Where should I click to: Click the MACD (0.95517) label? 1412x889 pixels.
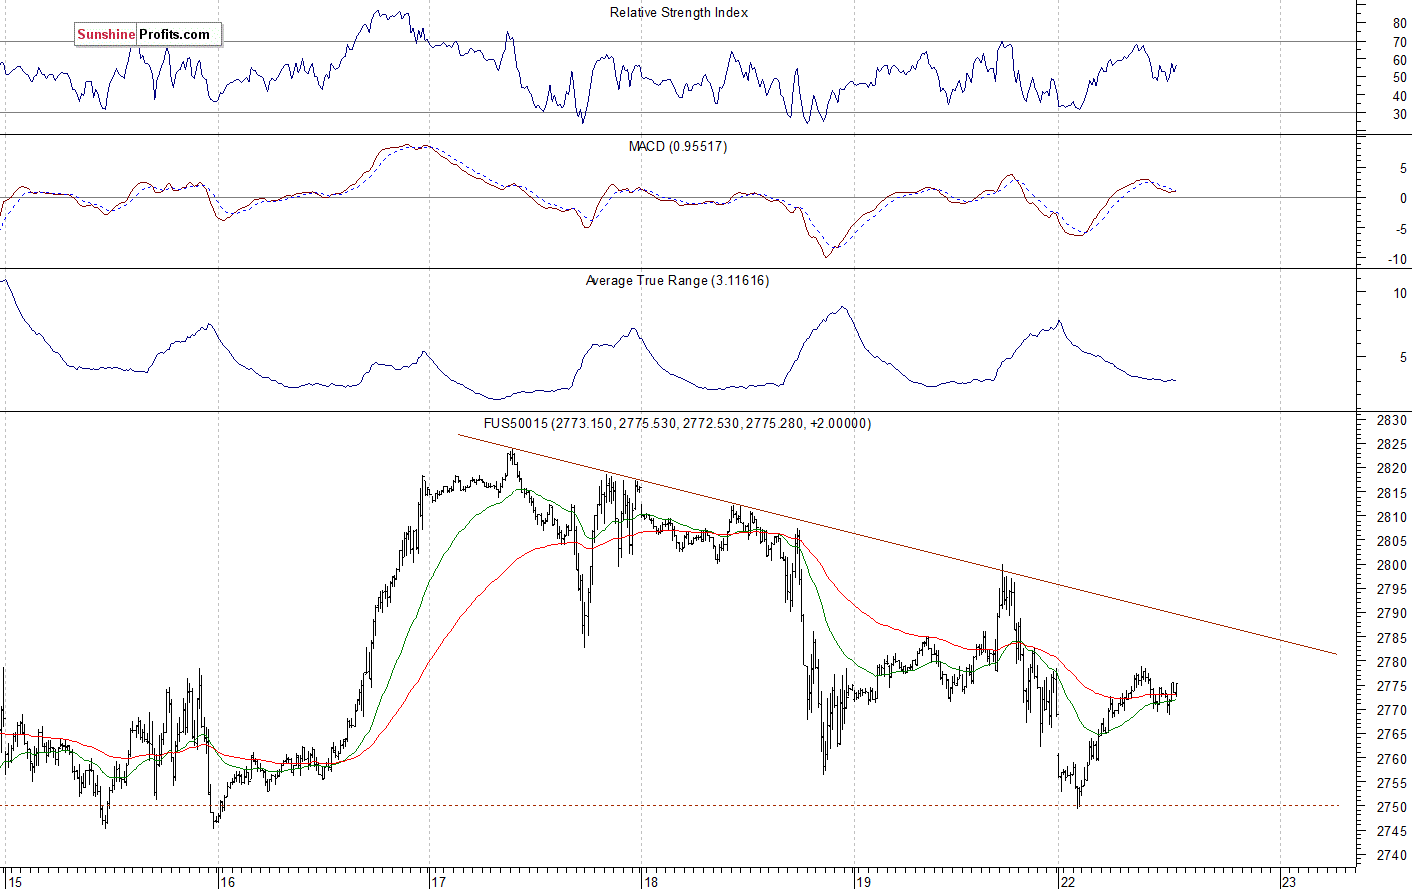678,147
